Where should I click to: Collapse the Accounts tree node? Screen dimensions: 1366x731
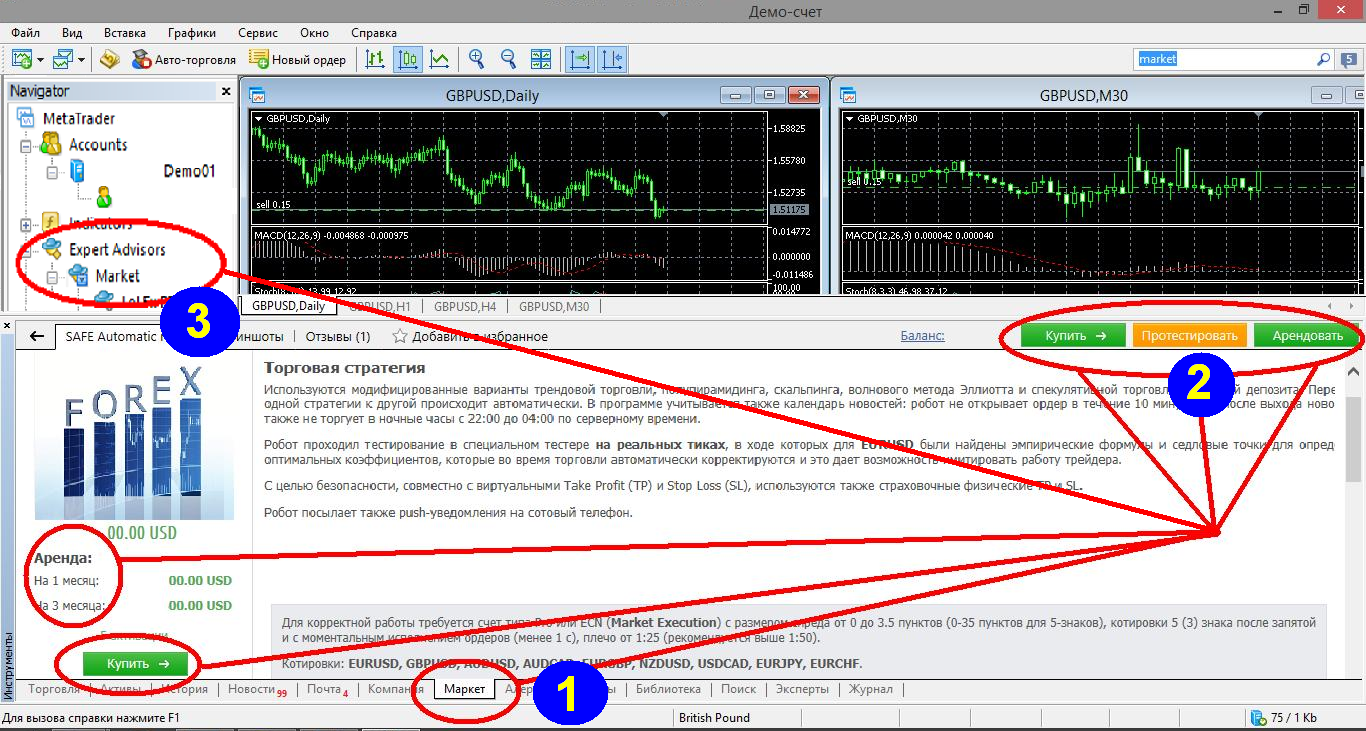pyautogui.click(x=26, y=146)
